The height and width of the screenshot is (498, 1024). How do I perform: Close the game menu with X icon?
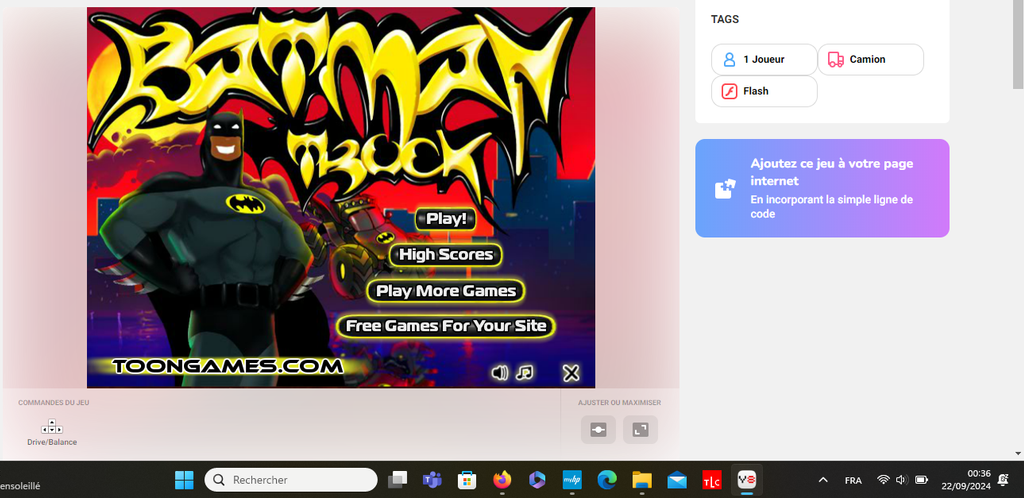click(x=571, y=373)
